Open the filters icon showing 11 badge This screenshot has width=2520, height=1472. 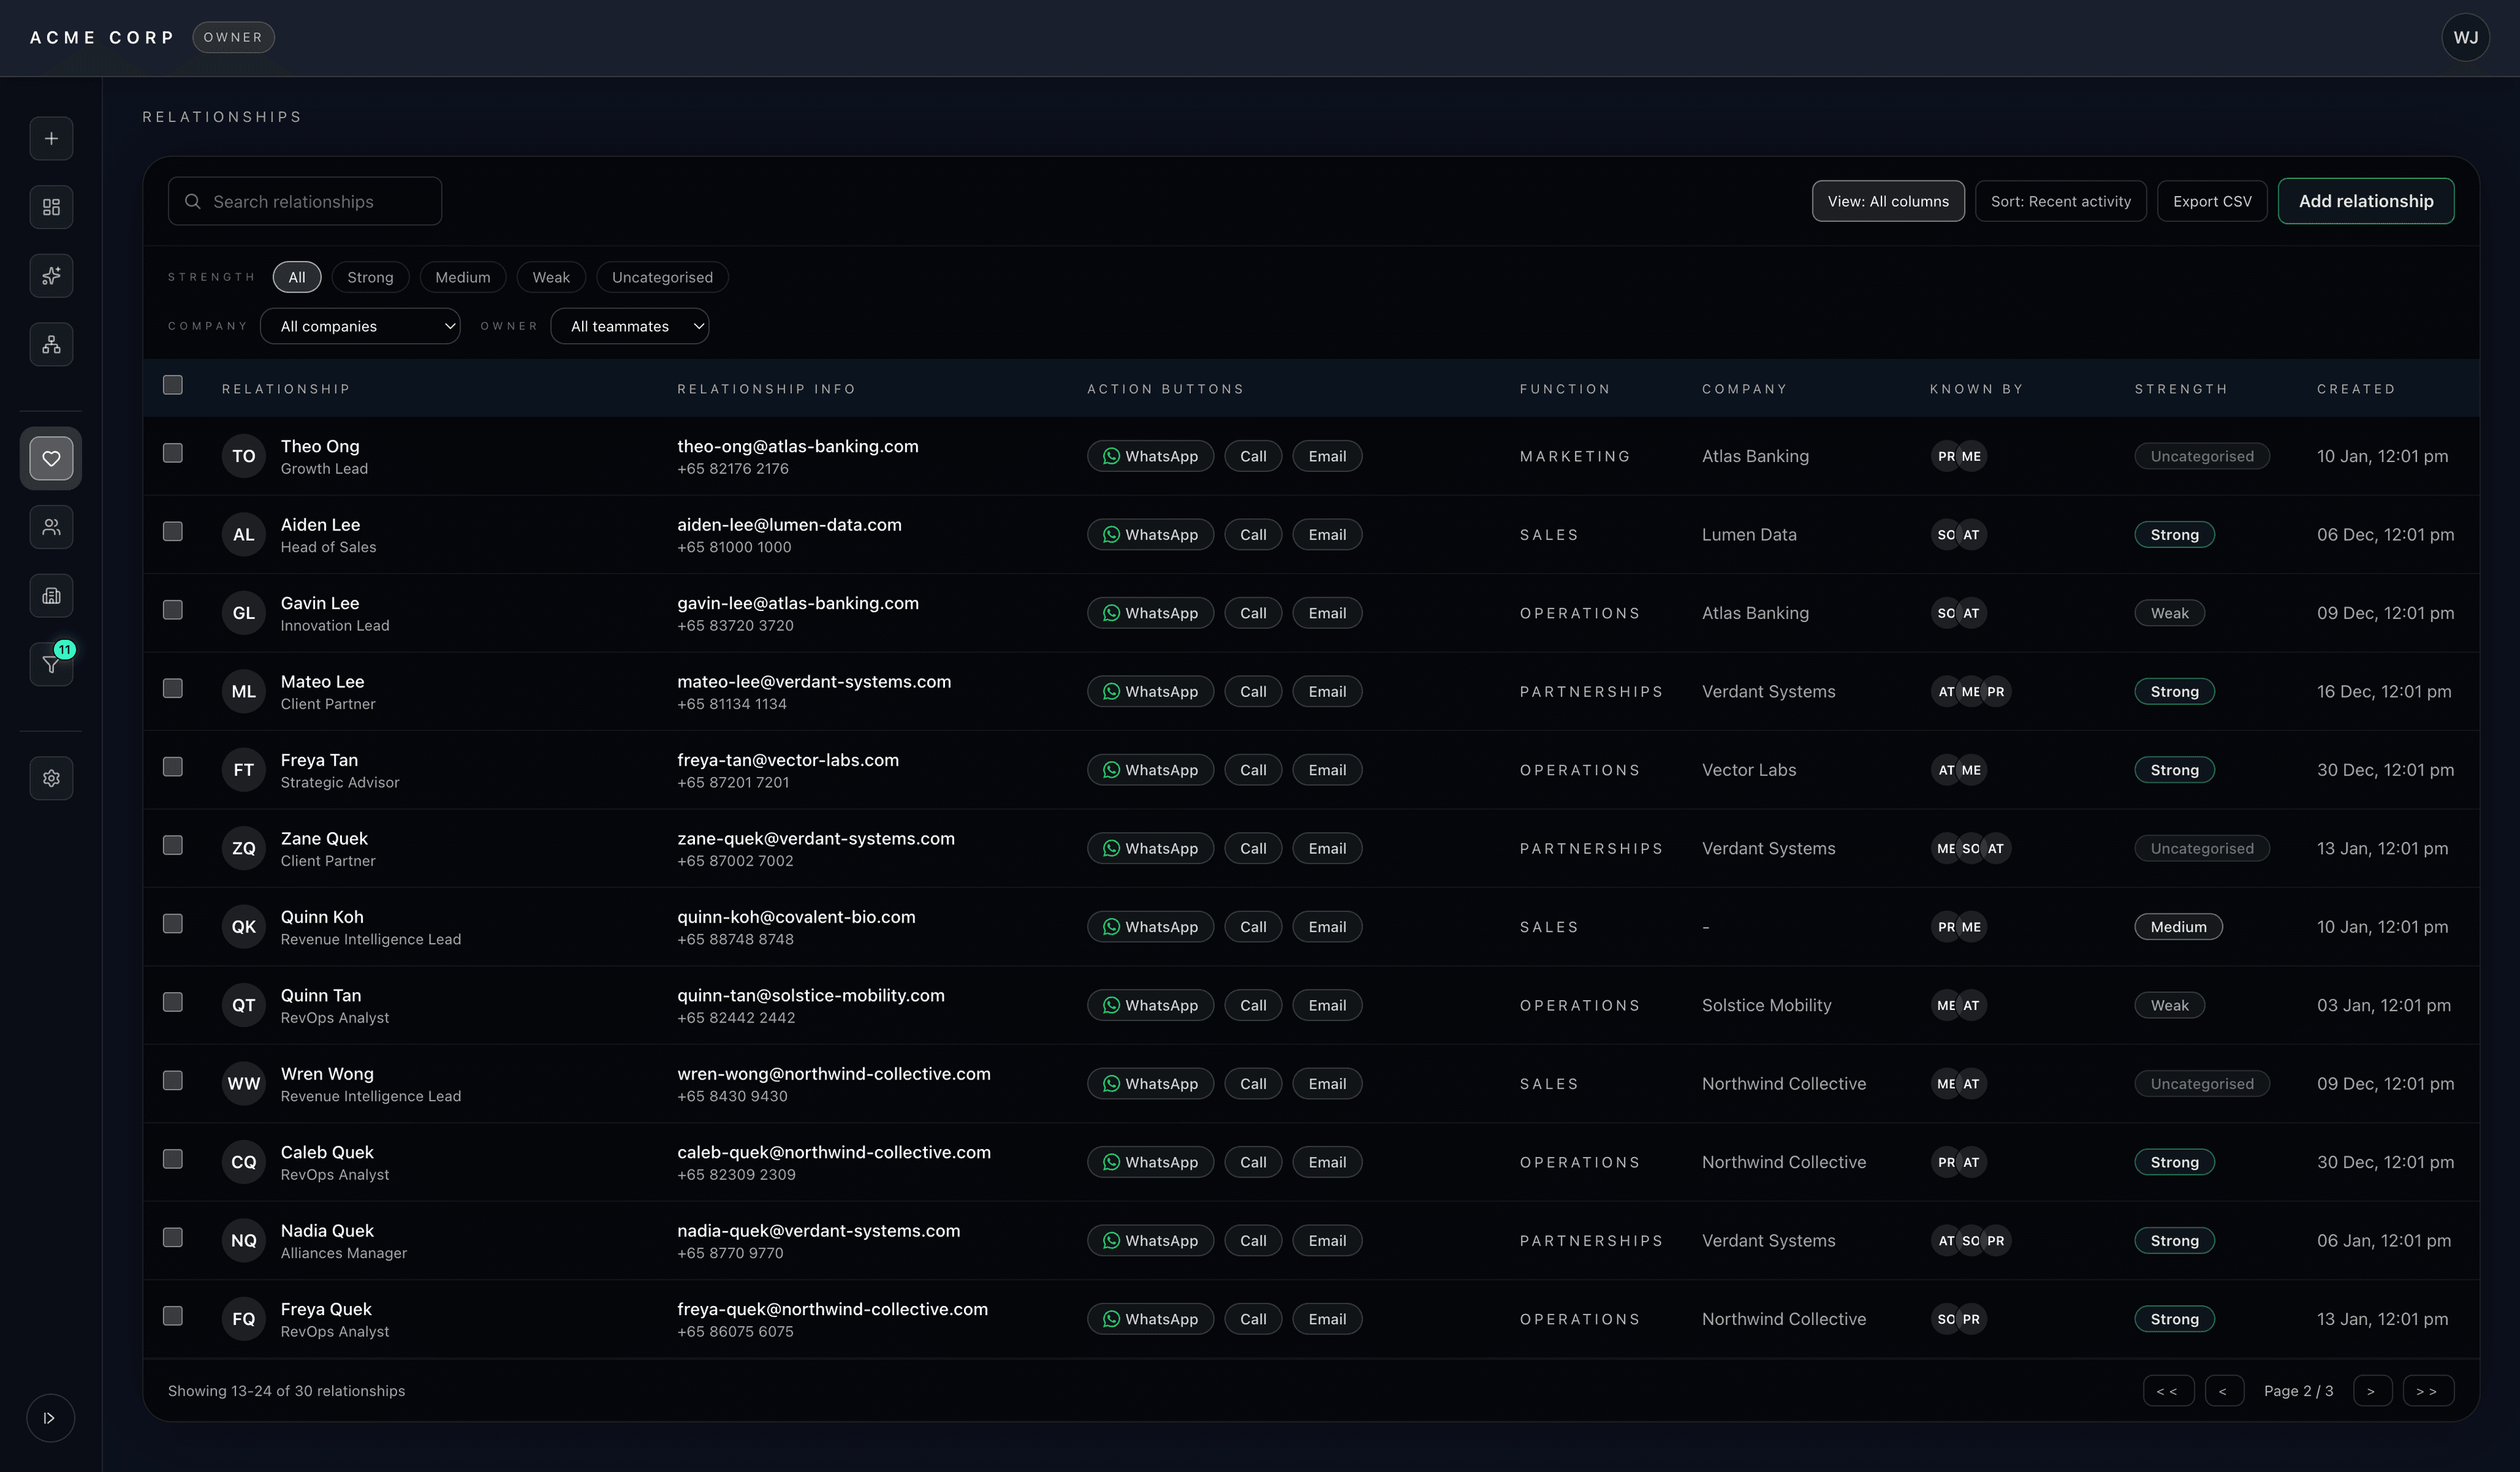[51, 663]
